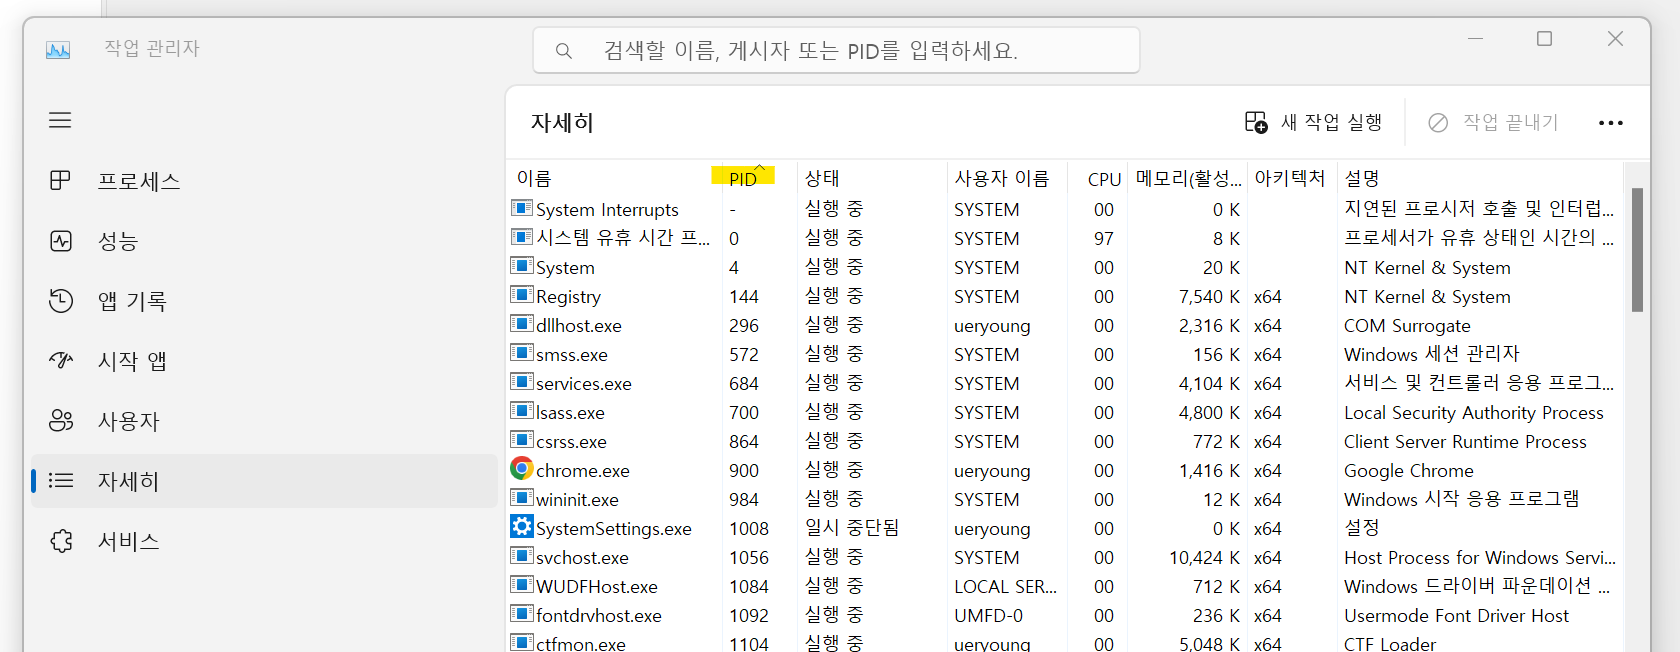Open the 프로세스 (Processes) page icon
This screenshot has height=652, width=1680.
point(60,181)
